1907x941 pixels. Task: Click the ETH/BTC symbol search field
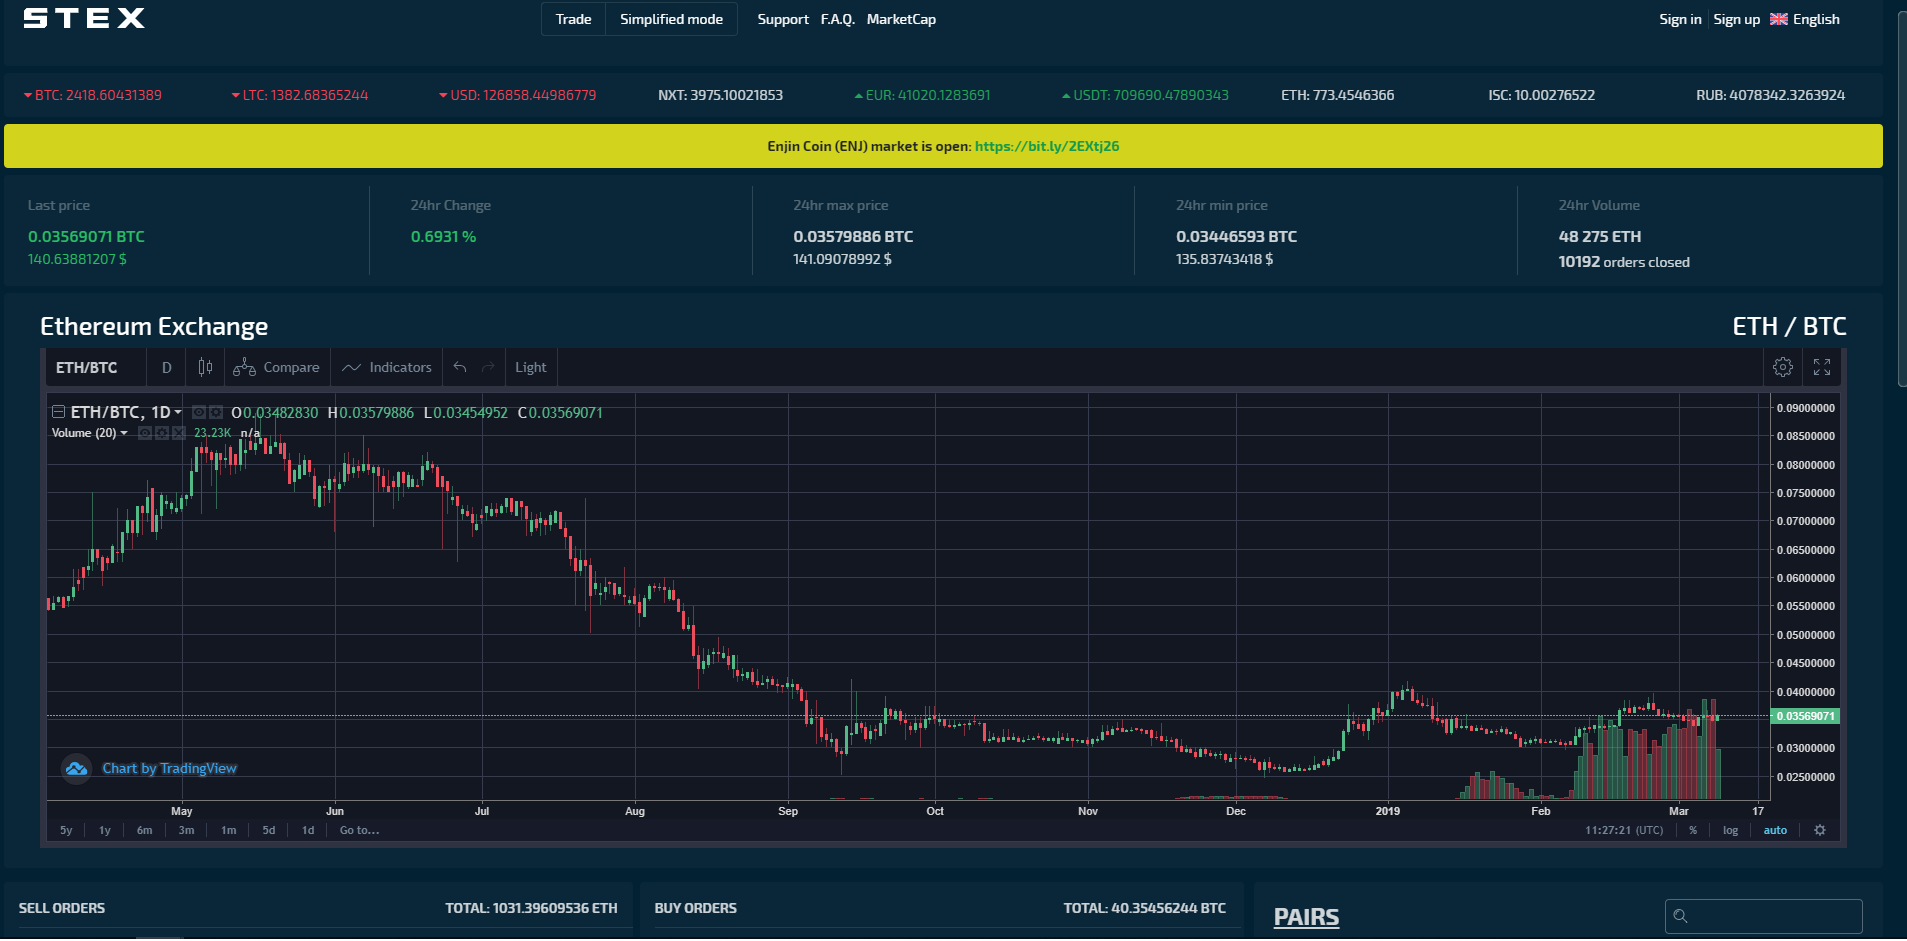(94, 367)
